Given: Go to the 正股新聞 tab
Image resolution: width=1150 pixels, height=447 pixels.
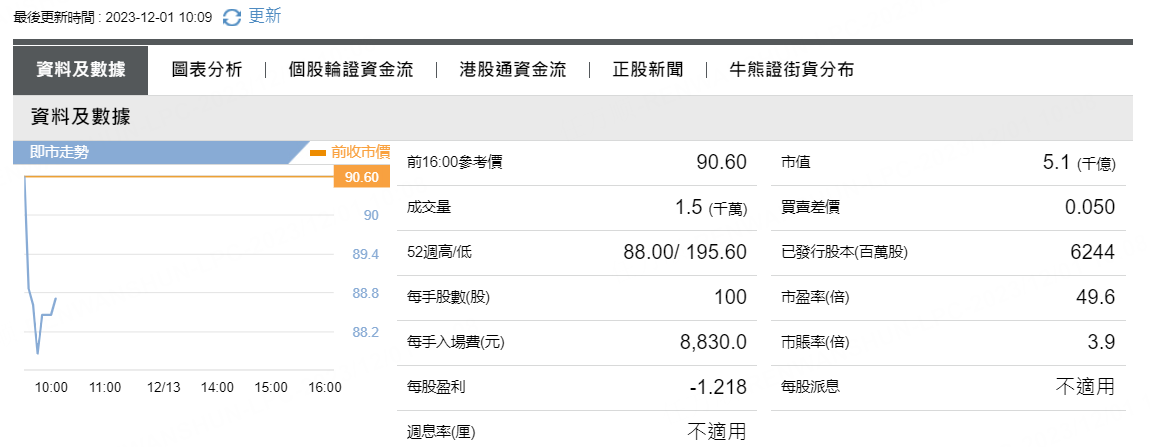Looking at the screenshot, I should [x=648, y=70].
